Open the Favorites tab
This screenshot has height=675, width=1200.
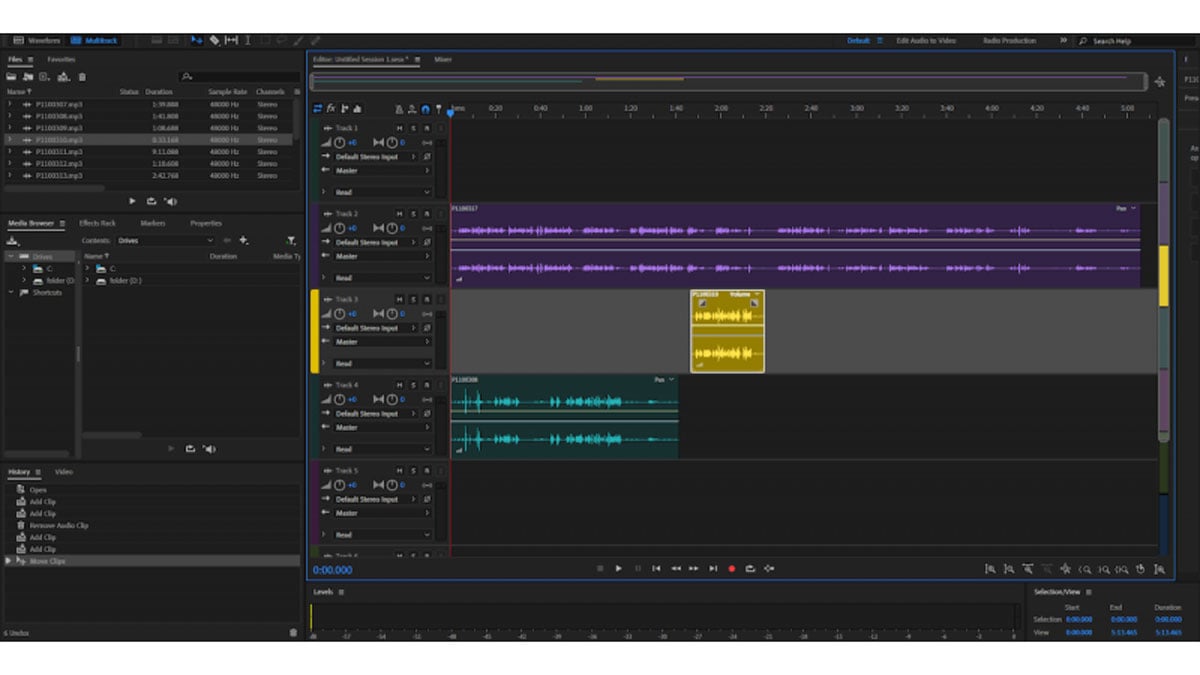click(x=61, y=60)
